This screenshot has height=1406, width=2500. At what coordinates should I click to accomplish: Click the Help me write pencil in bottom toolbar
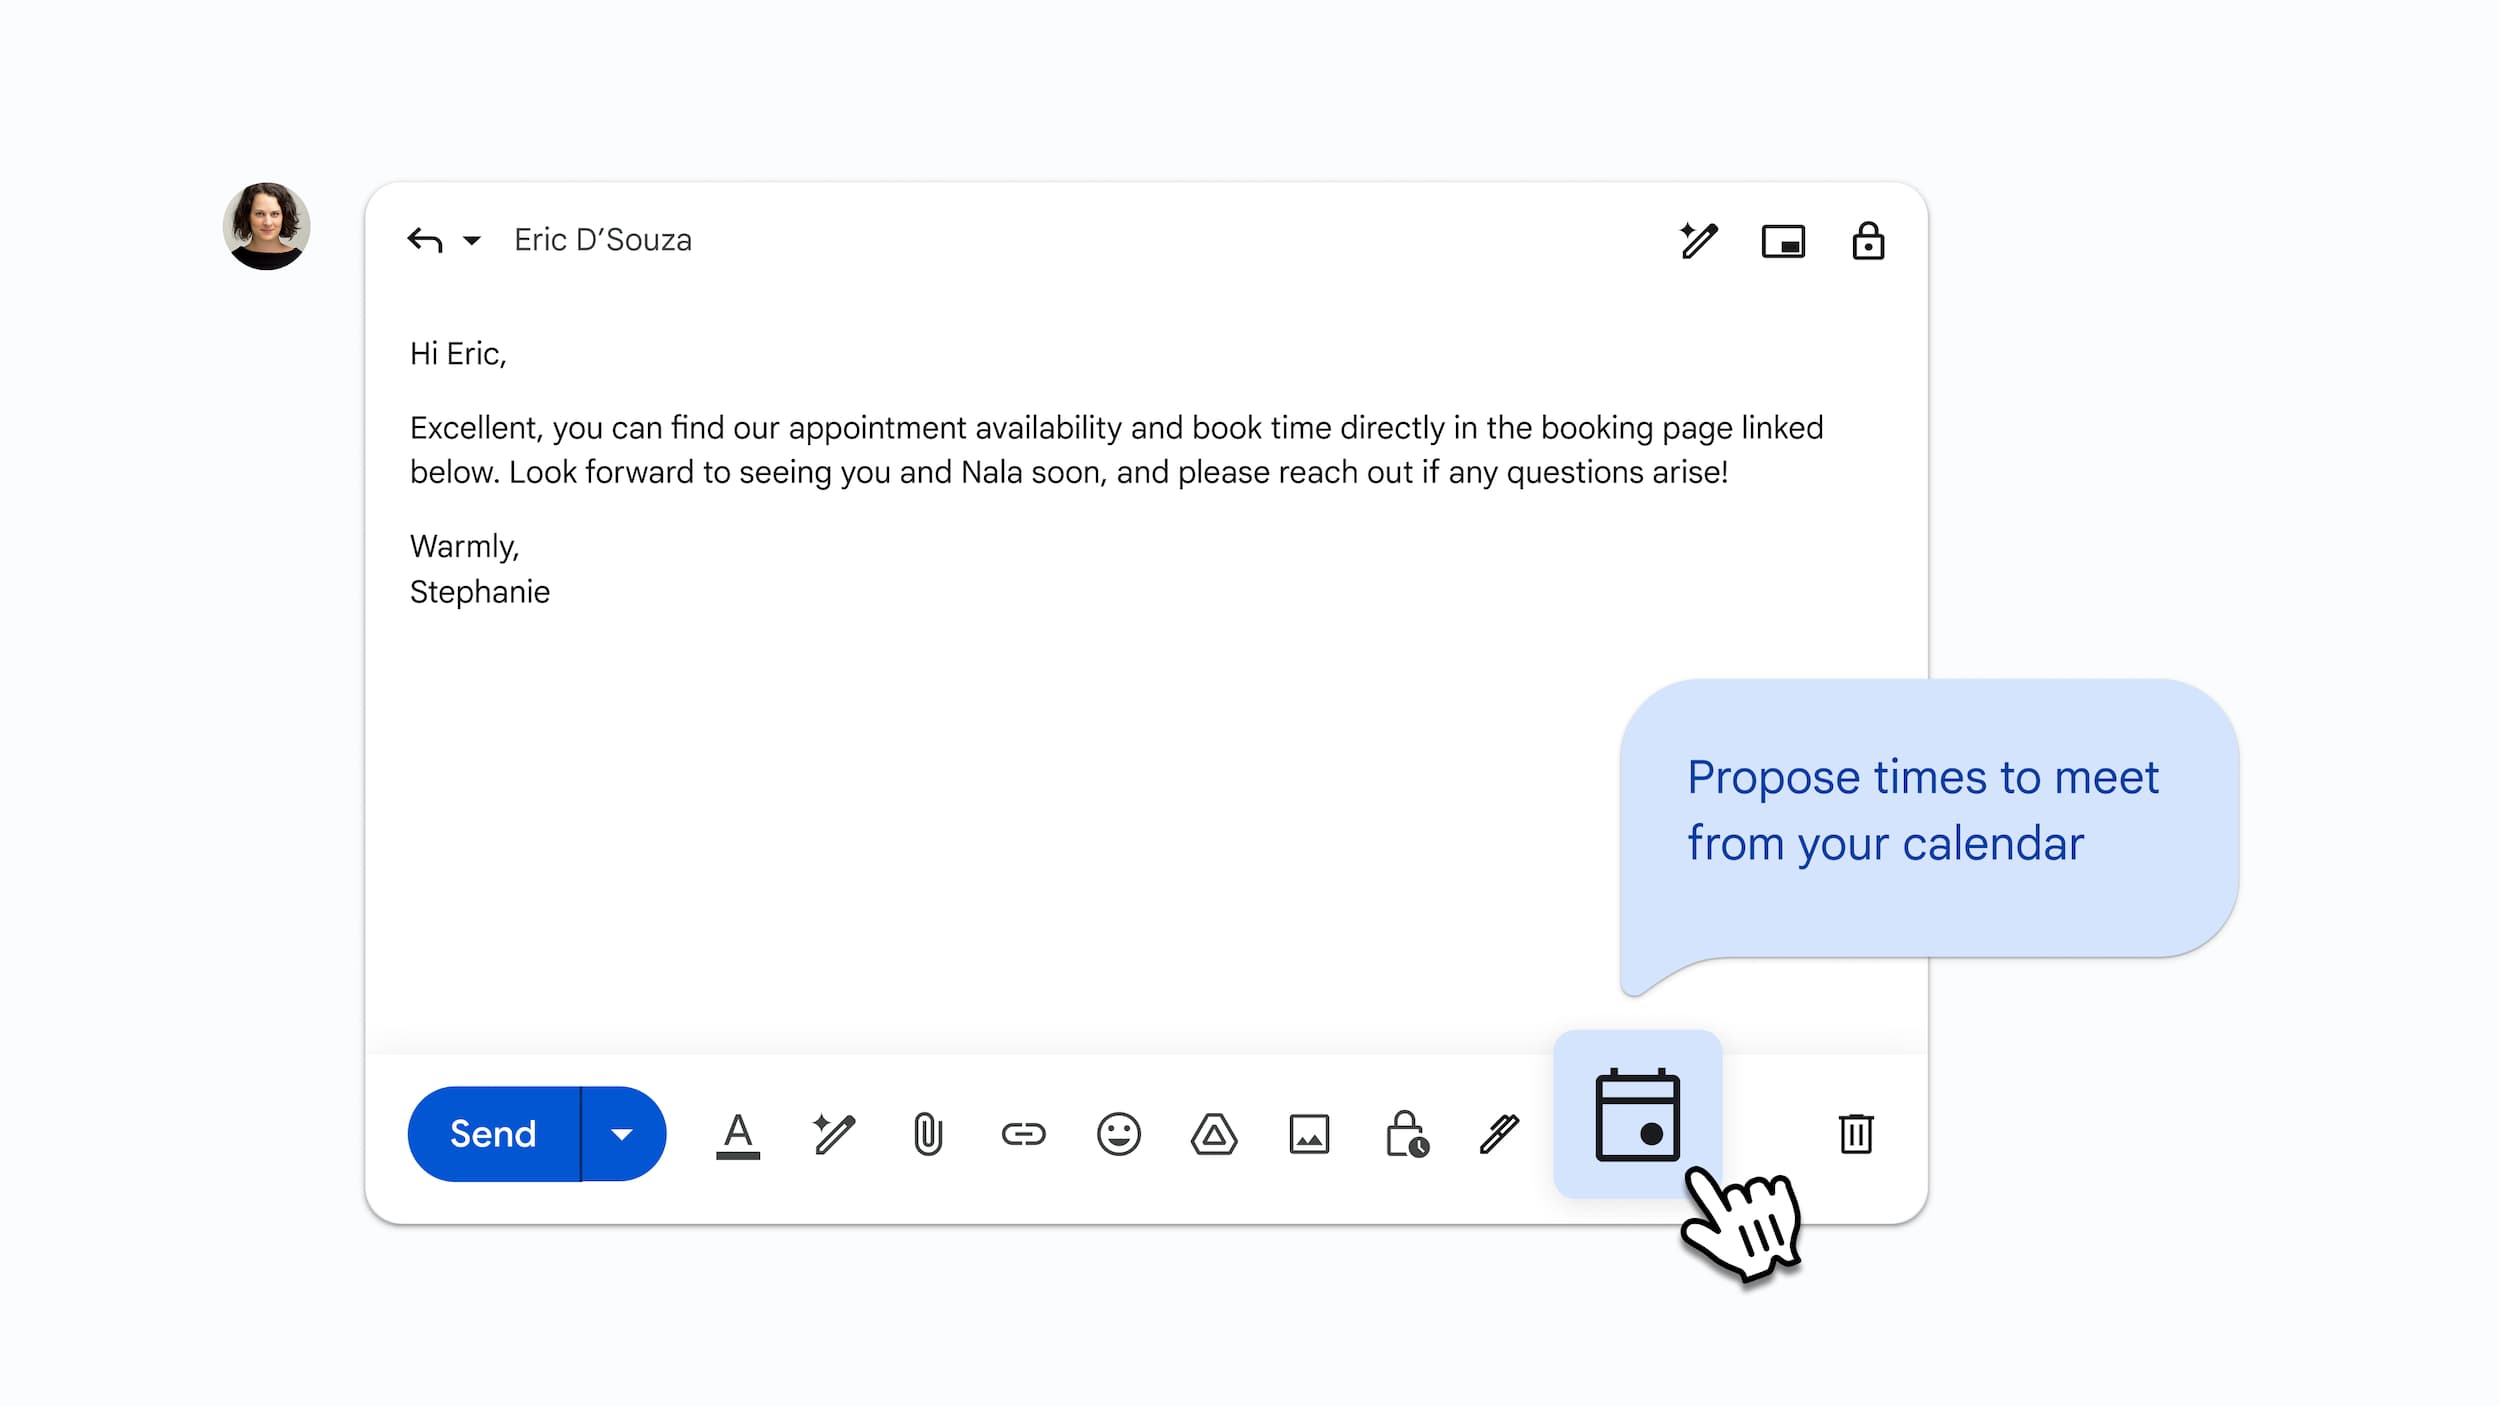coord(833,1133)
